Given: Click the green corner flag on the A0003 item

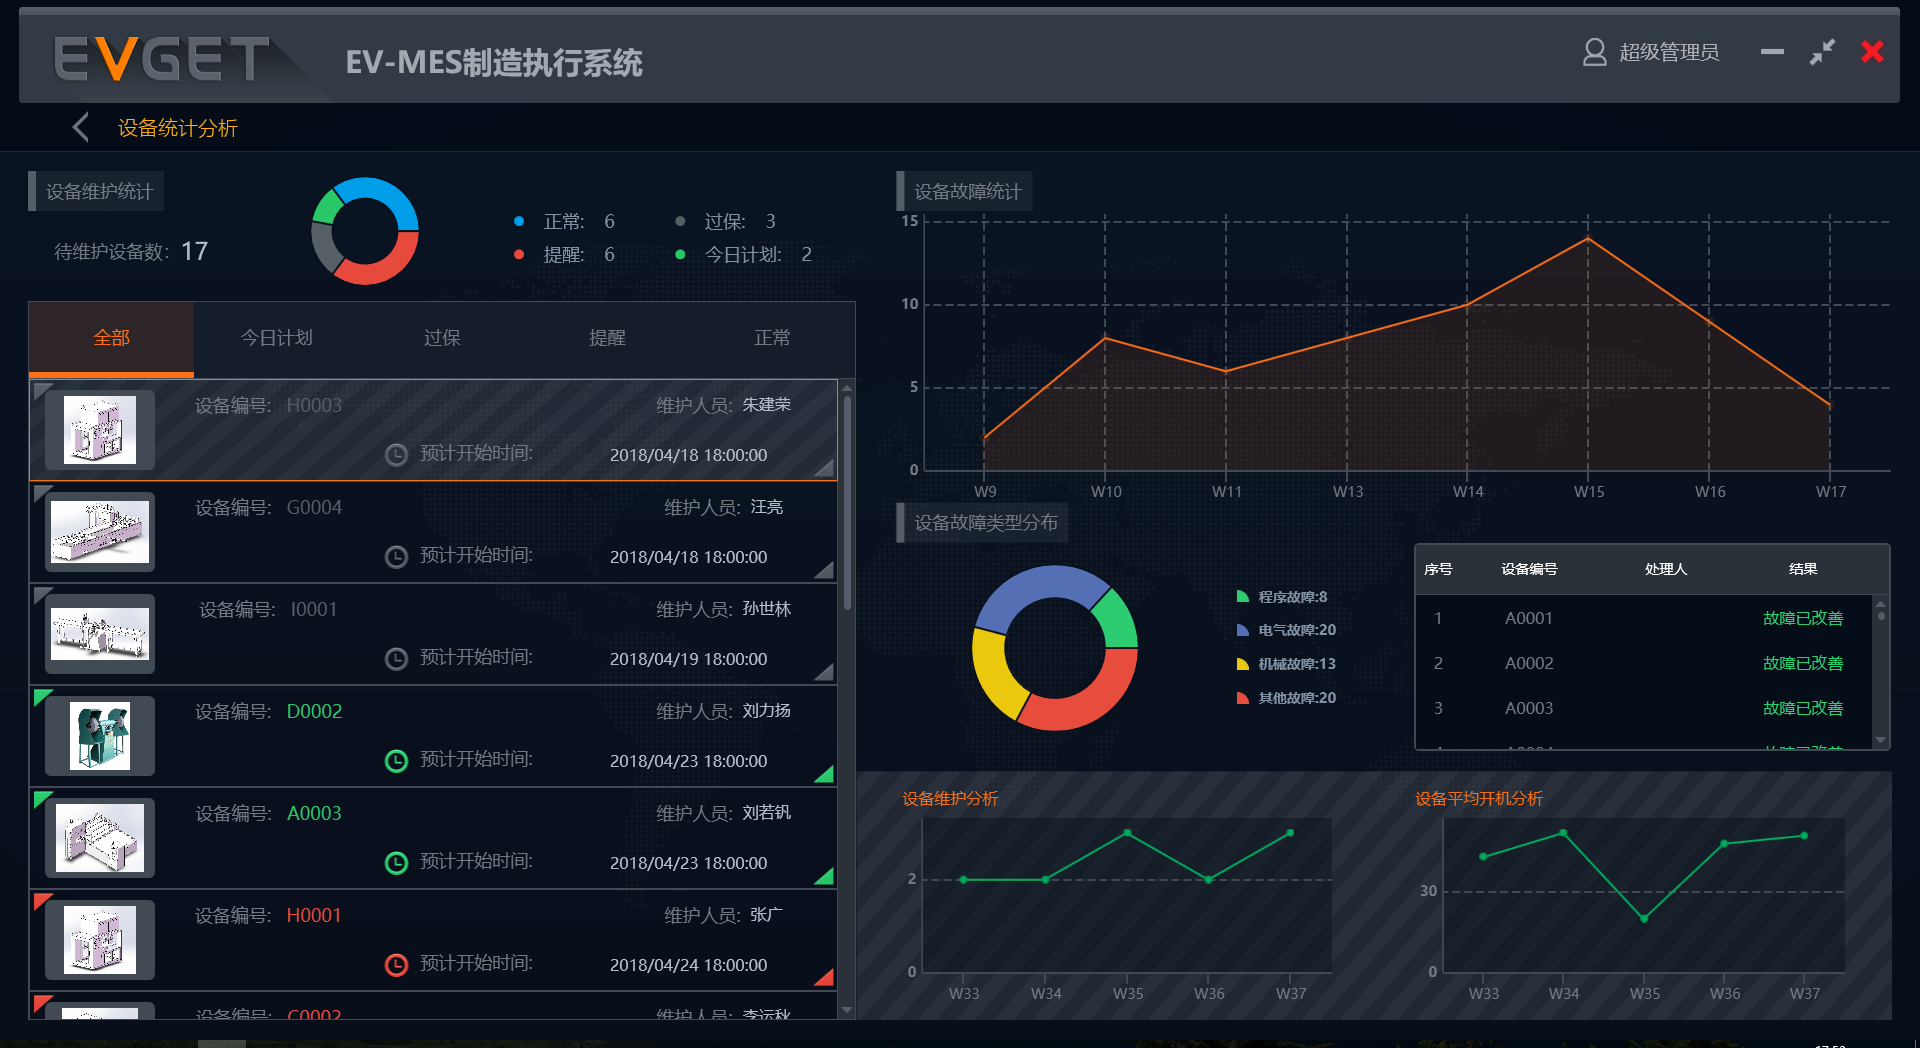Looking at the screenshot, I should click(42, 800).
